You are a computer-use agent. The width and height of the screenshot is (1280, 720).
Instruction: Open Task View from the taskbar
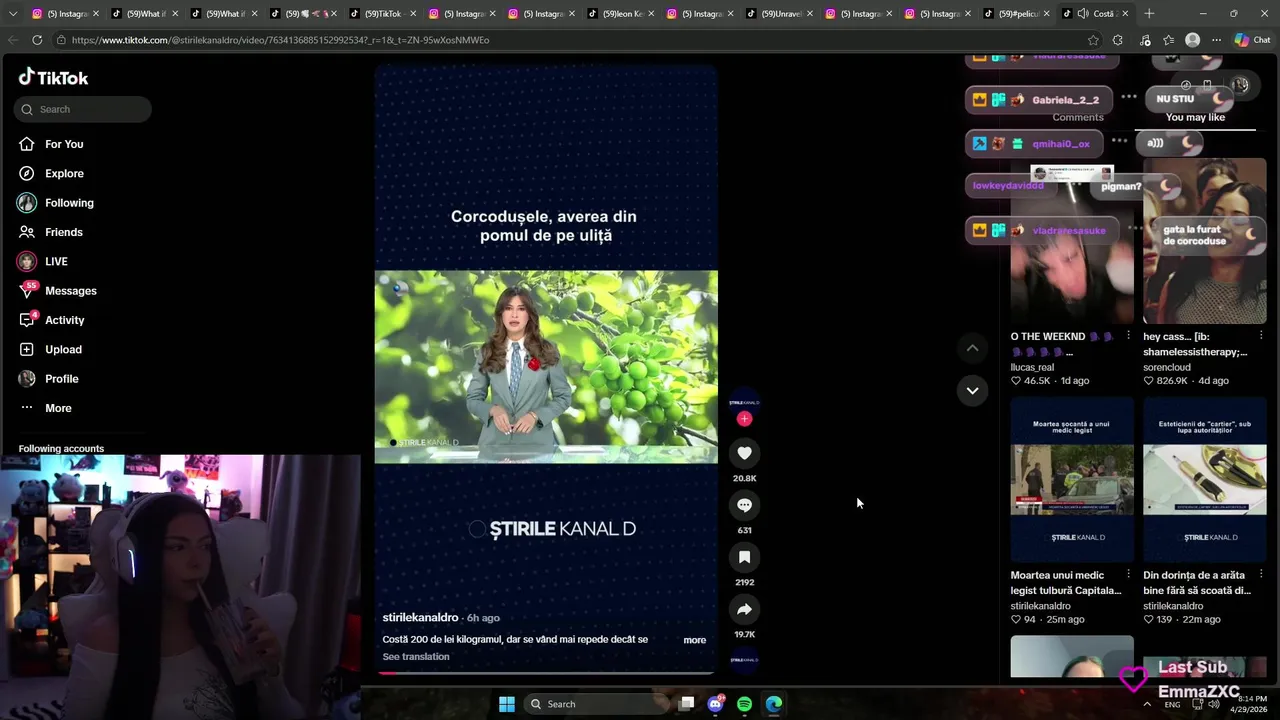coord(687,704)
